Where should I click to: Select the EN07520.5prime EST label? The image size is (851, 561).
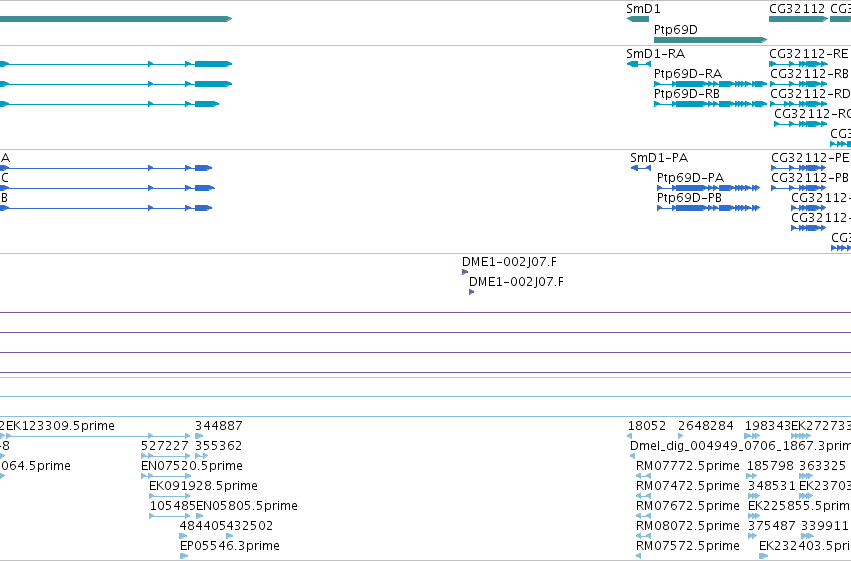click(192, 466)
